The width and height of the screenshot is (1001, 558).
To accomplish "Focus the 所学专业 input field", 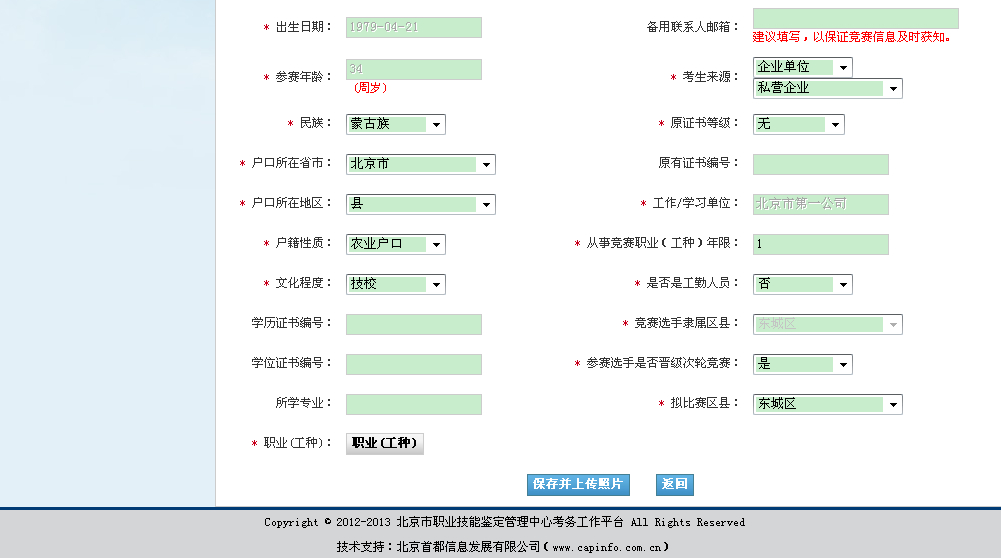I will (413, 404).
